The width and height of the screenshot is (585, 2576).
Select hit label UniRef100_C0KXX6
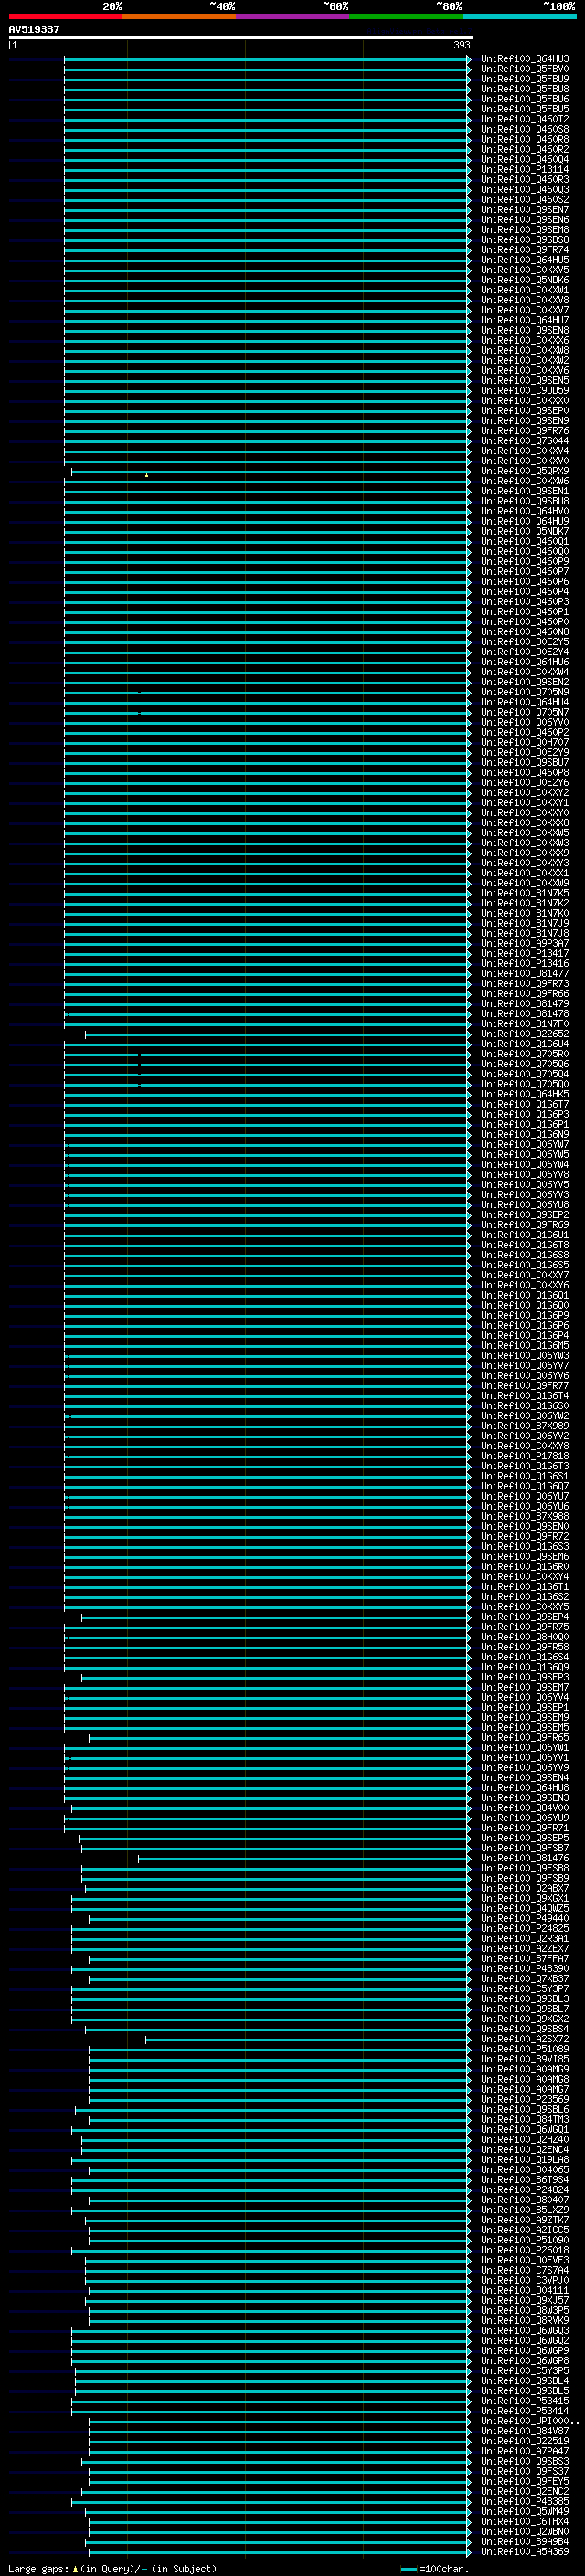tap(525, 340)
